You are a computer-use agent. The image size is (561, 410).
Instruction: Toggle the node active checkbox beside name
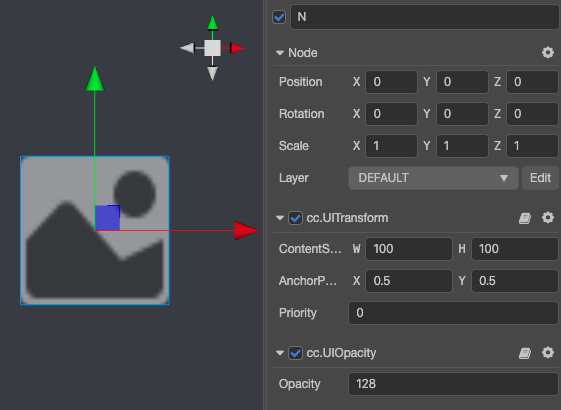coord(279,17)
